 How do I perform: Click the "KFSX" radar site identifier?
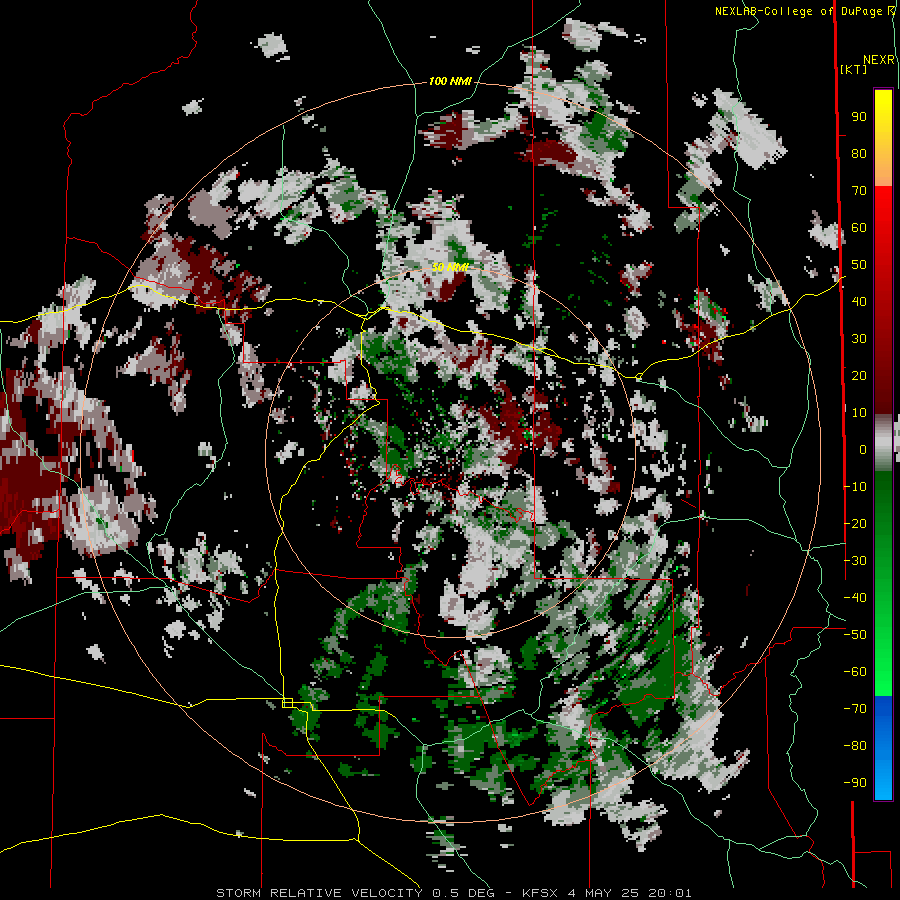tap(541, 893)
